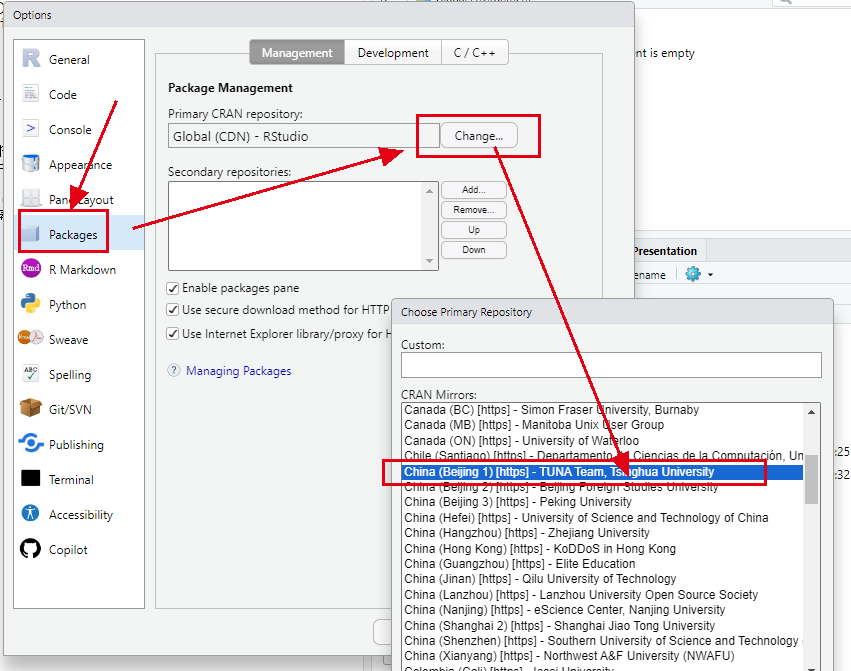Toggle Use secure download method checkbox
This screenshot has width=851, height=671.
point(173,310)
